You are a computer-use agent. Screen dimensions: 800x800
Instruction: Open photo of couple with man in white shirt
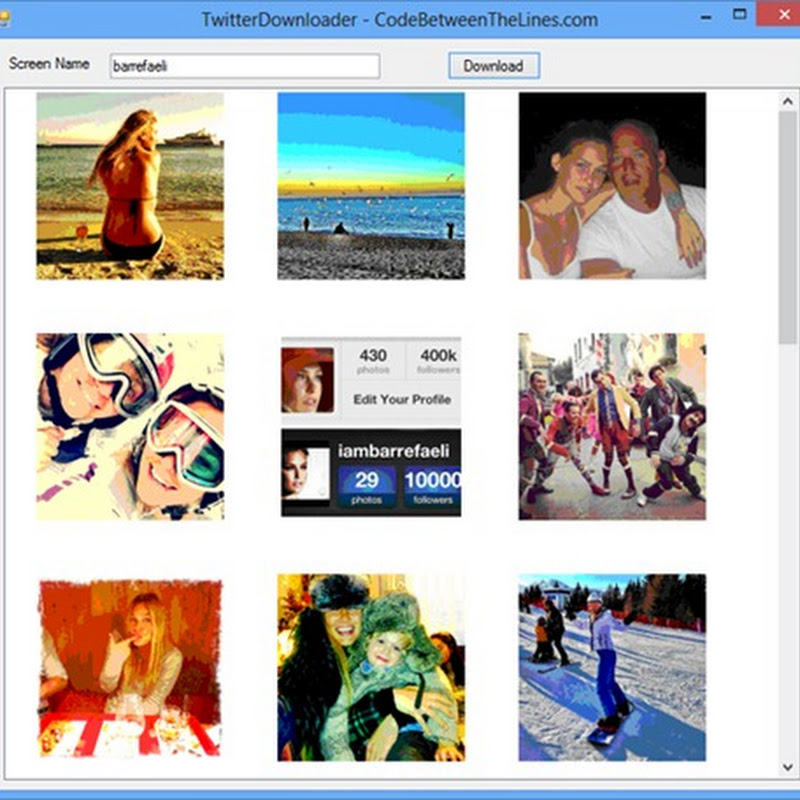612,186
